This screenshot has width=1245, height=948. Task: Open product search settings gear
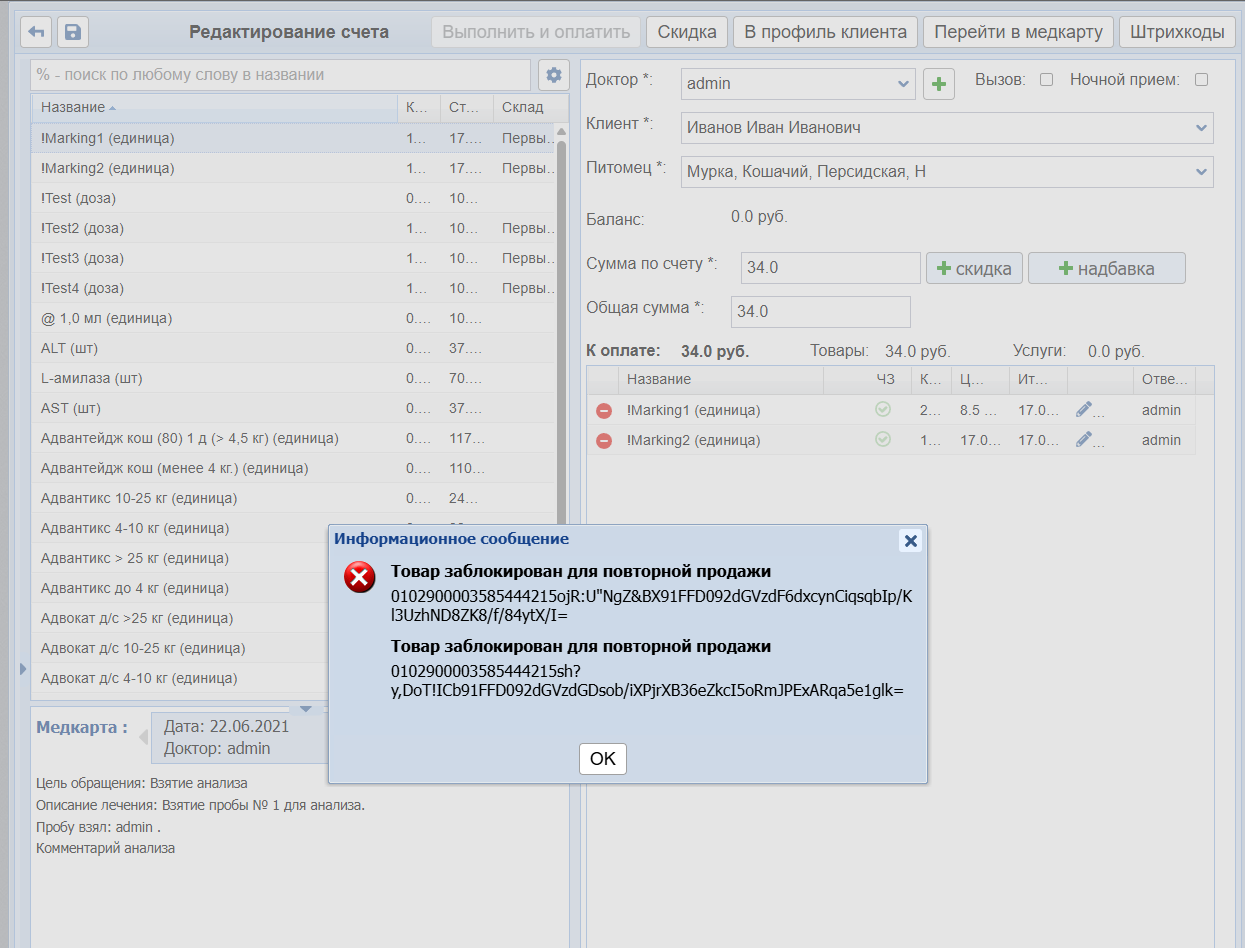tap(553, 75)
